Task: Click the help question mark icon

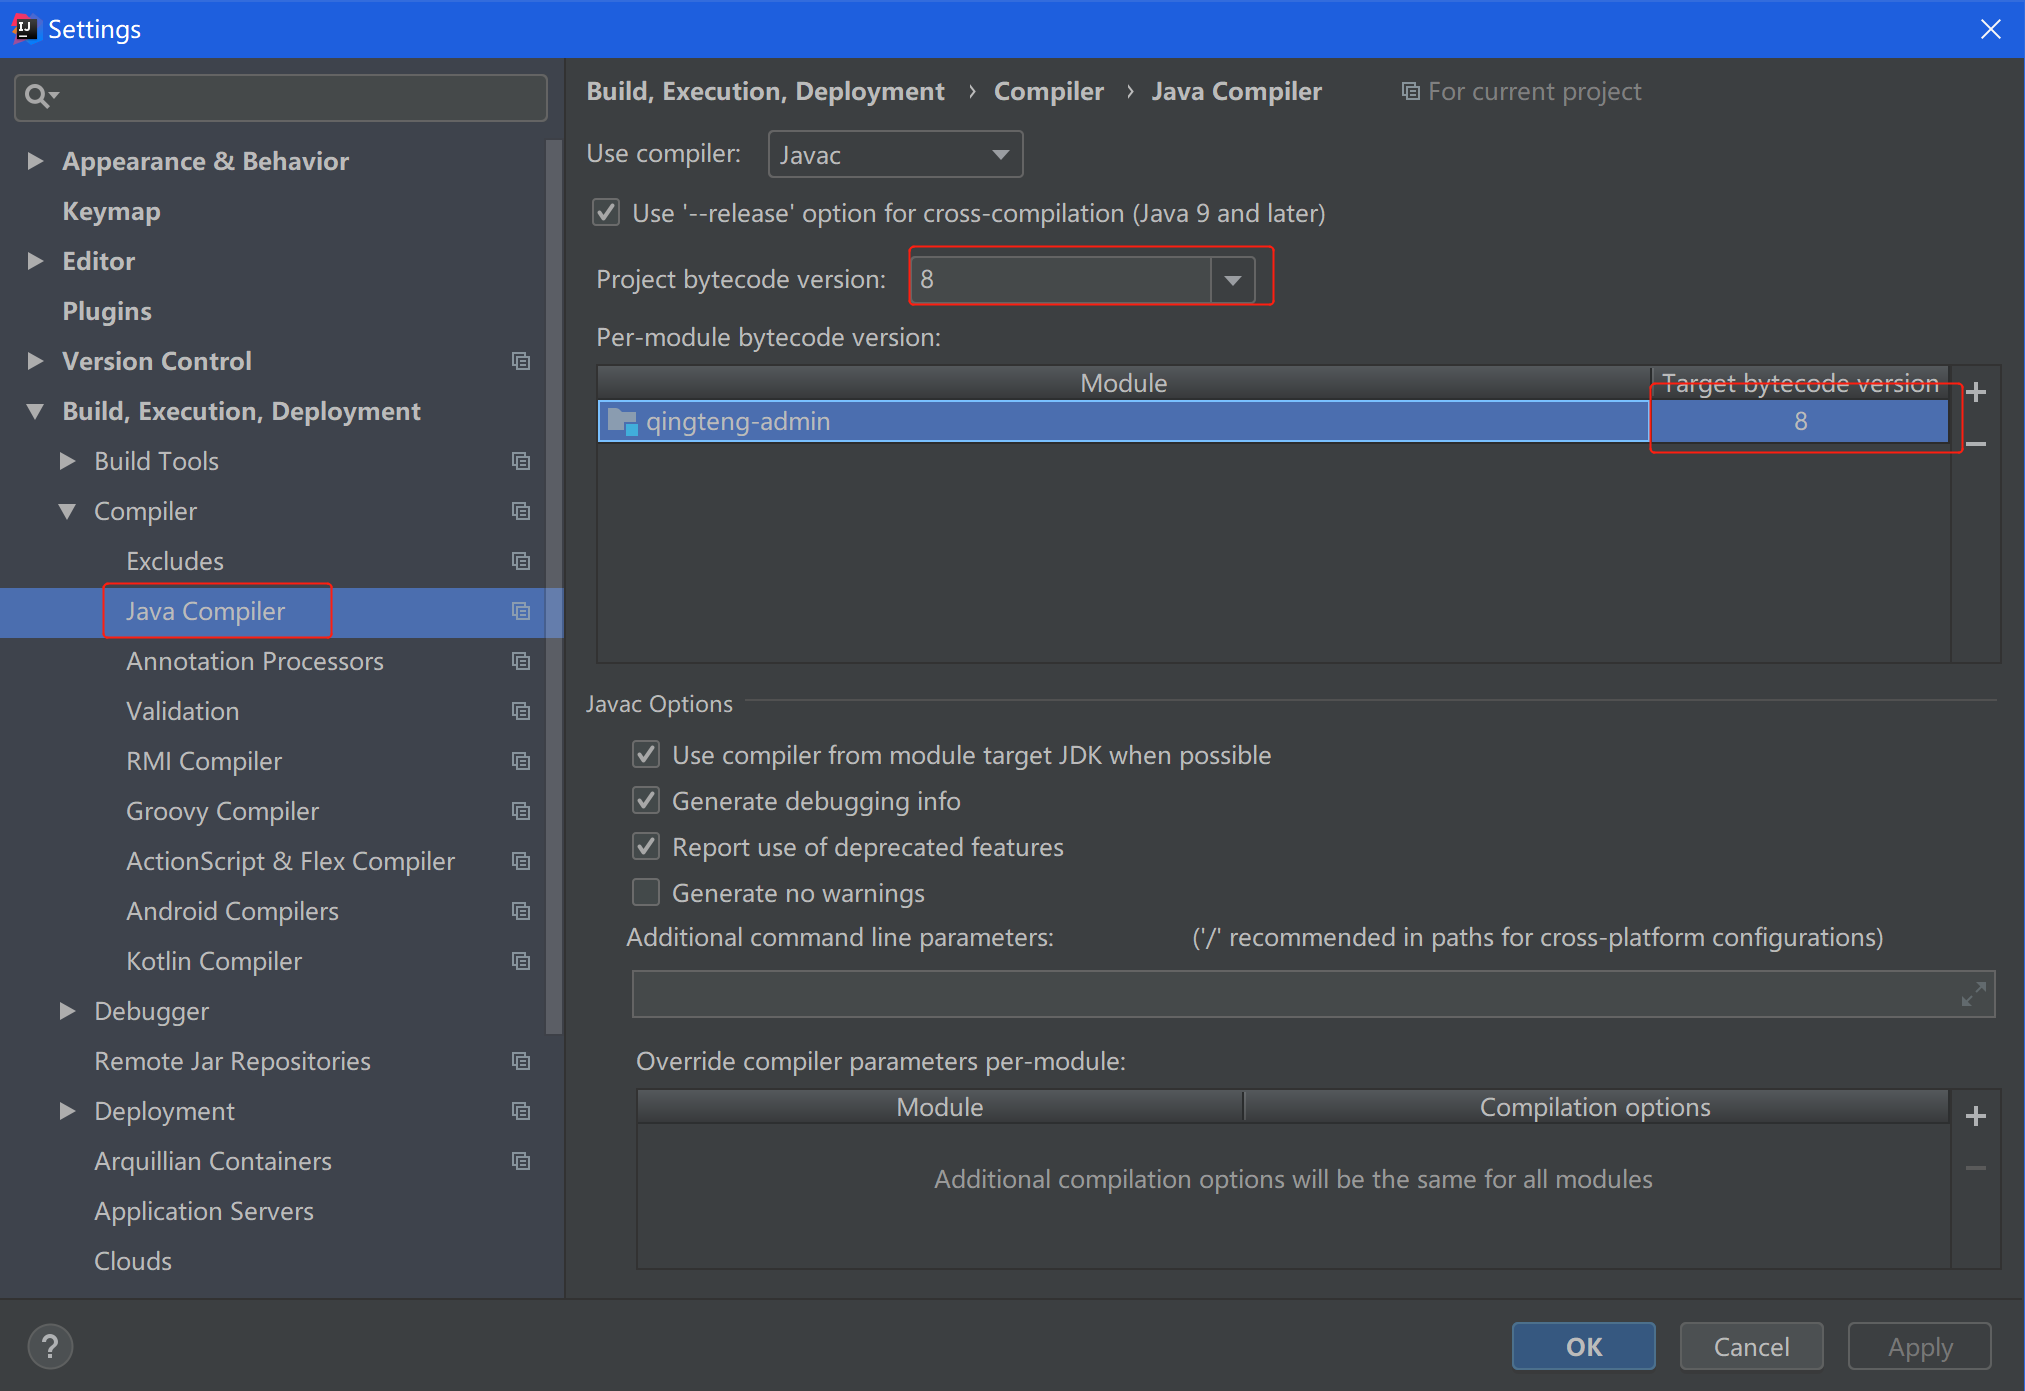Action: (x=50, y=1346)
